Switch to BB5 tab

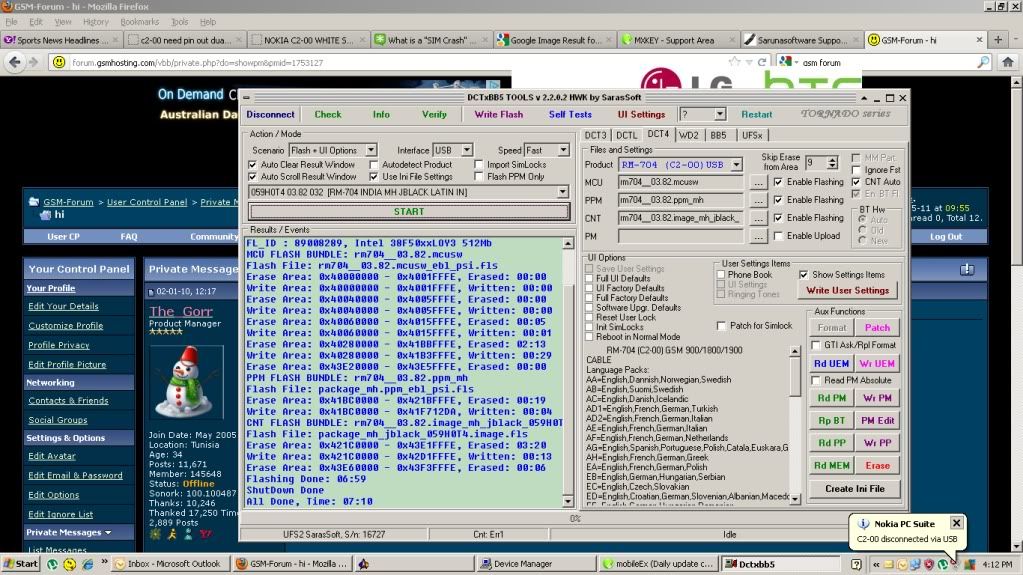(x=718, y=135)
